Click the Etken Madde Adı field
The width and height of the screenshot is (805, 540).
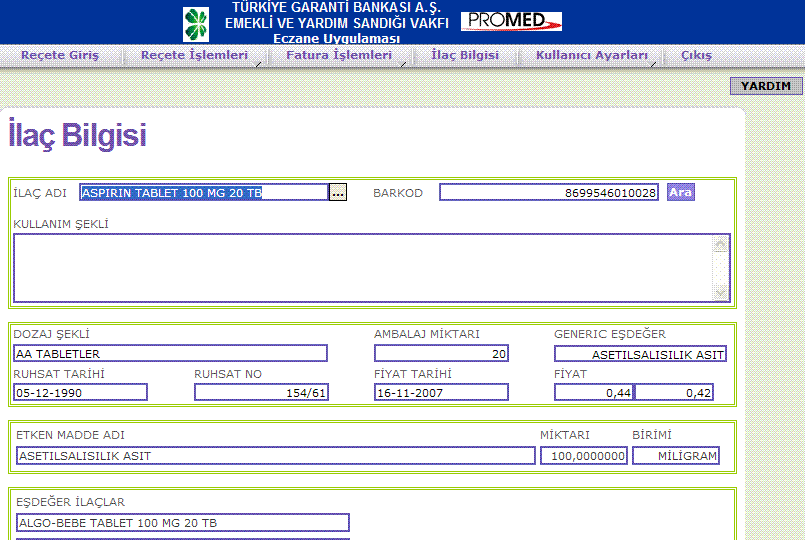click(275, 456)
